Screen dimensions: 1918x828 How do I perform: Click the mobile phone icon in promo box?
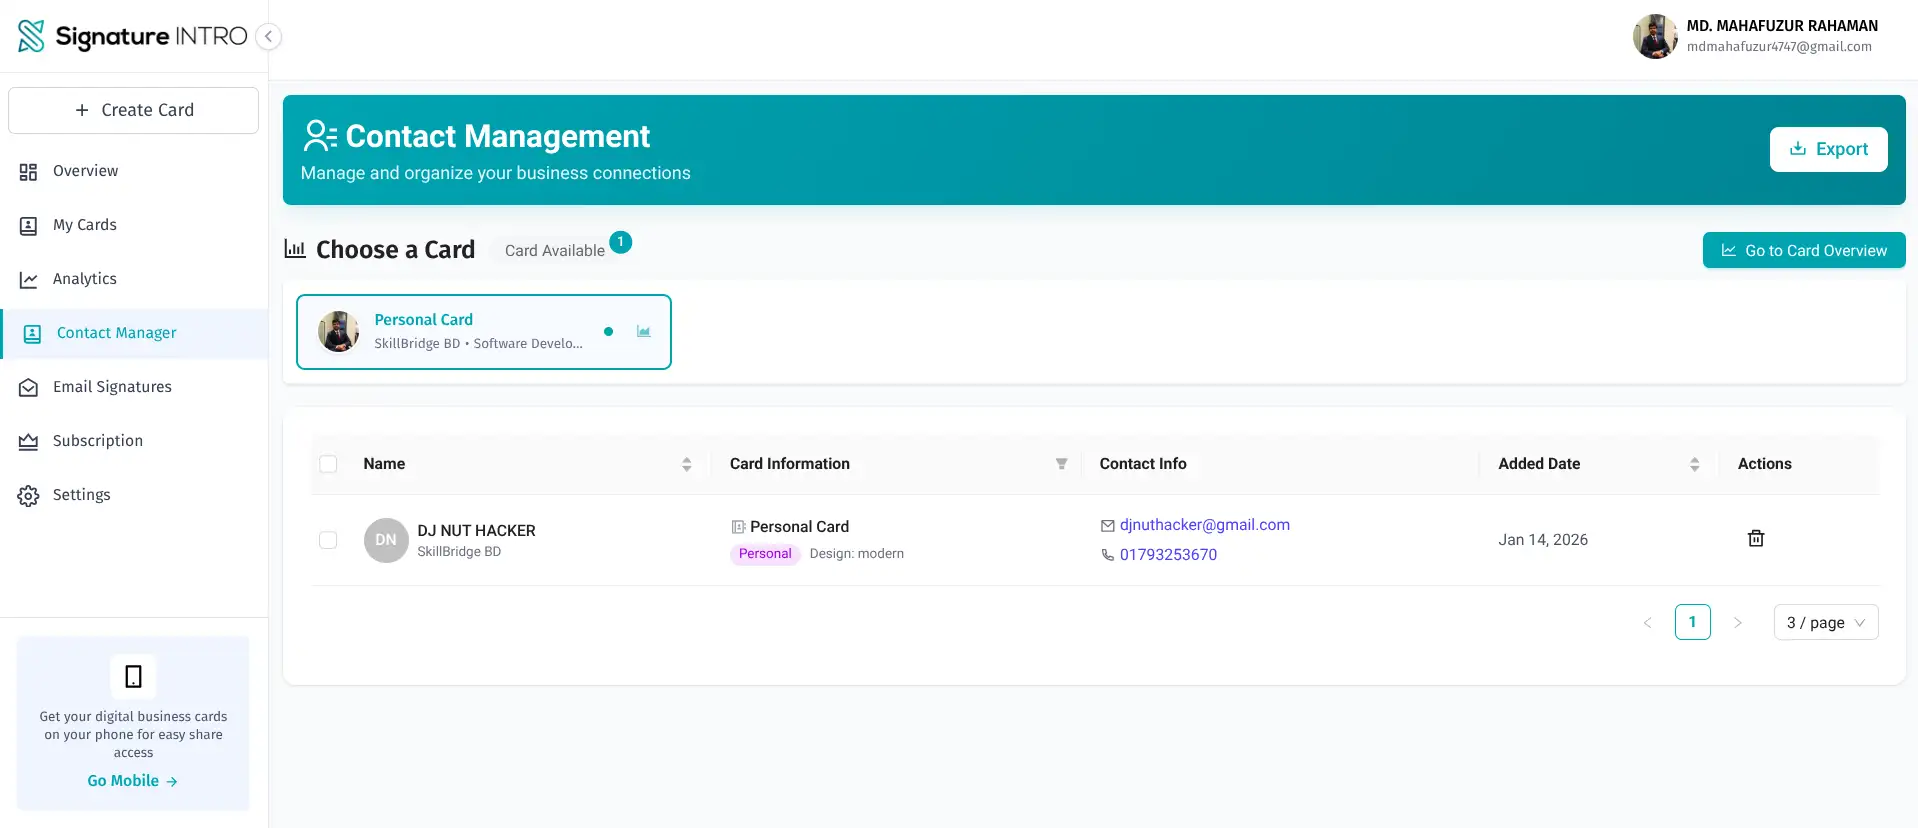[x=133, y=677]
